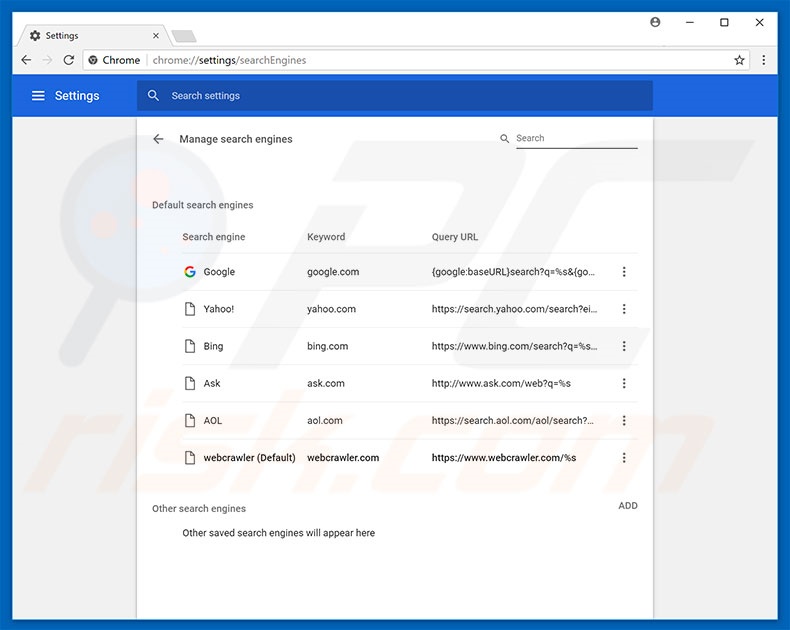Click ADD to add search engine

628,506
